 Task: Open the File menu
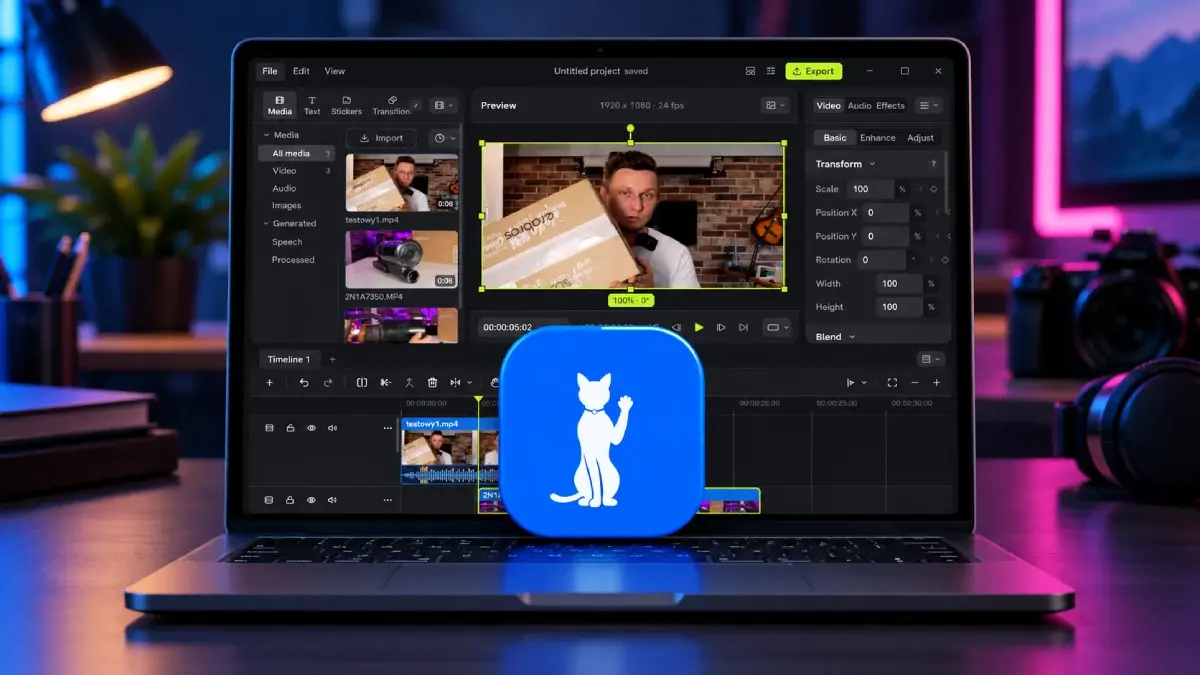click(269, 71)
